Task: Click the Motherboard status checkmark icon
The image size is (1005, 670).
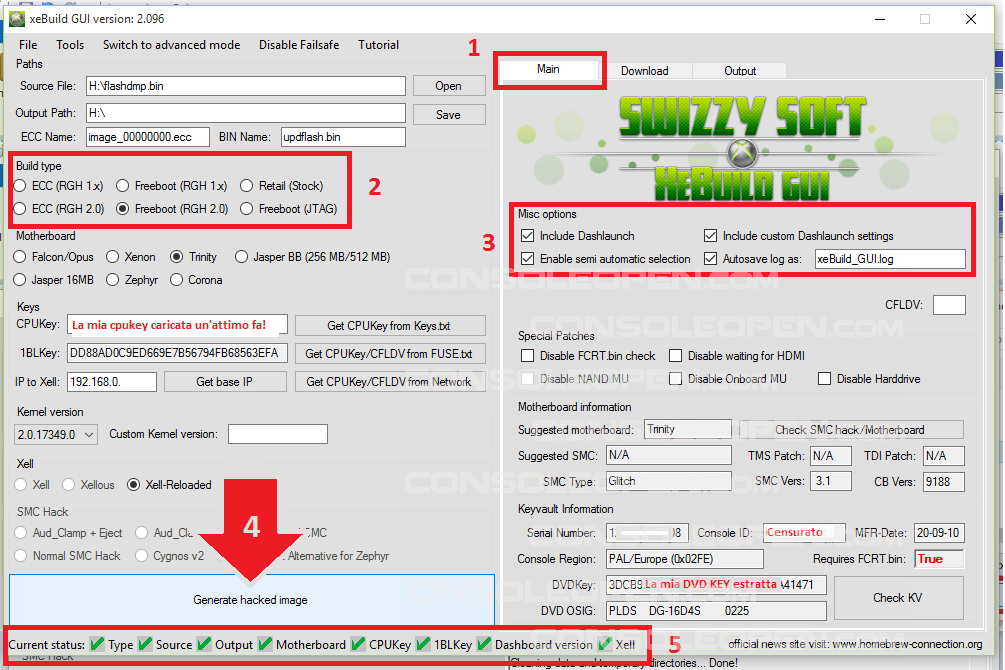Action: coord(265,644)
